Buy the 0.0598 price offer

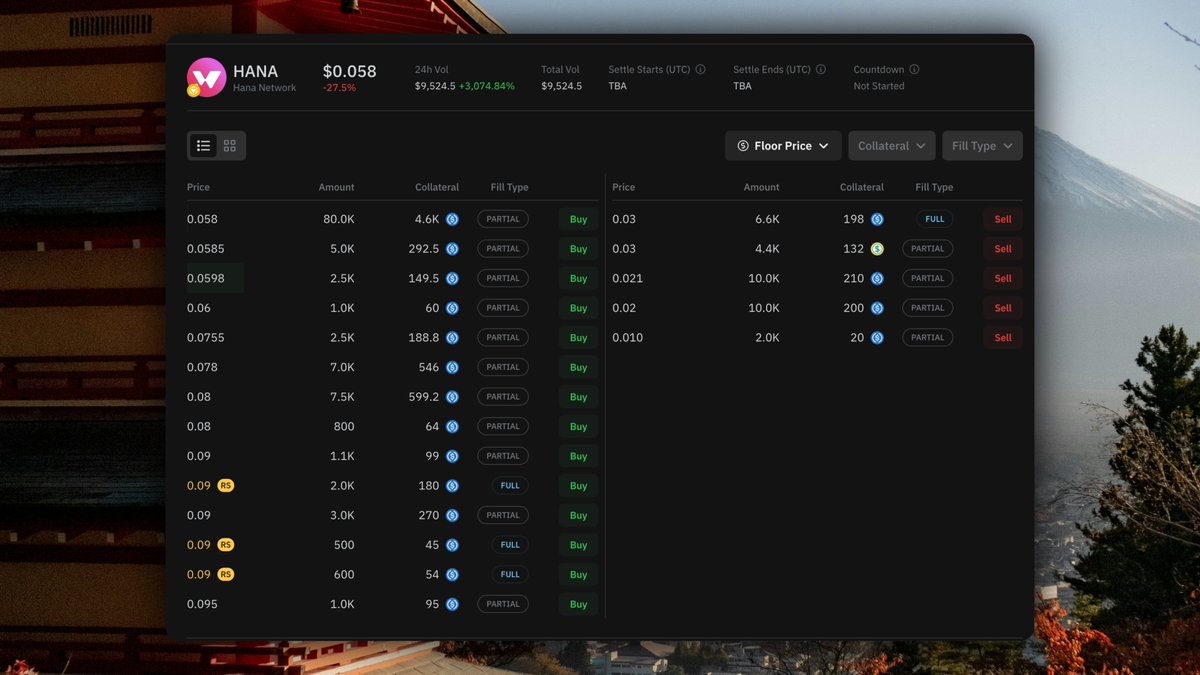(578, 278)
